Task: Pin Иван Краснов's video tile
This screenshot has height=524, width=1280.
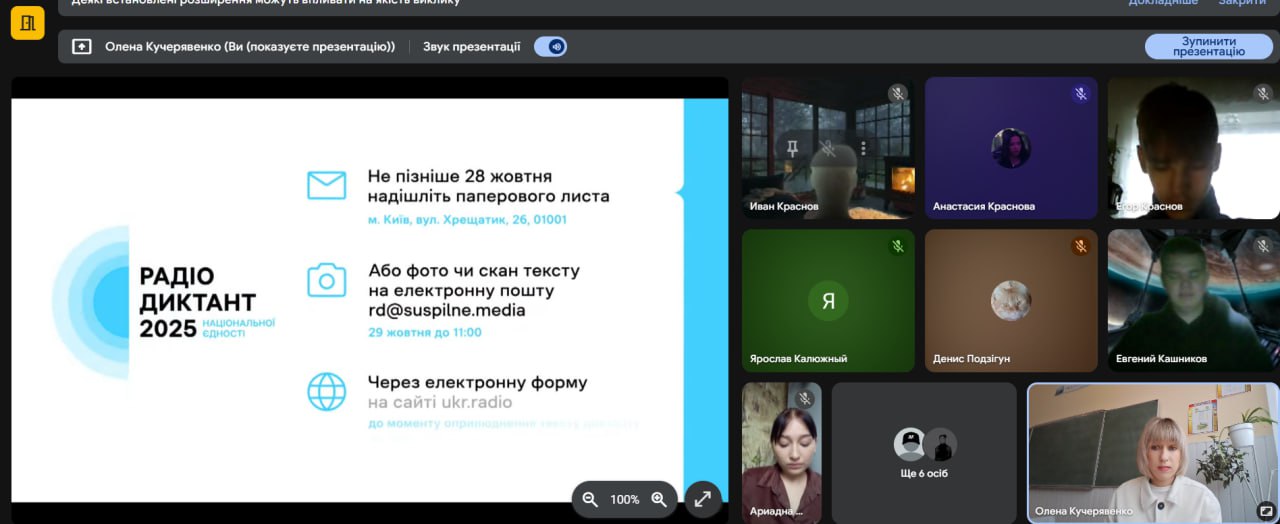Action: pyautogui.click(x=792, y=148)
